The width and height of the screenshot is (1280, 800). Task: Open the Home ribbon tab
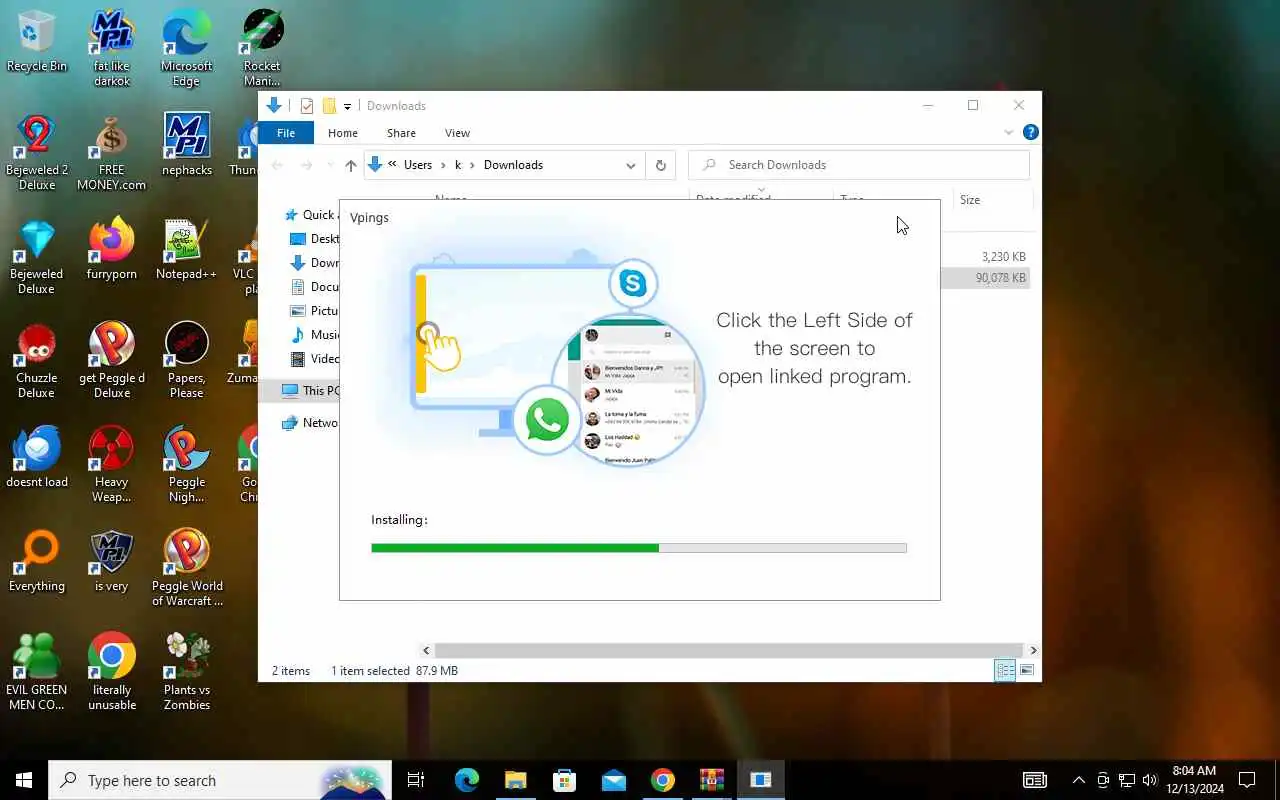point(343,133)
